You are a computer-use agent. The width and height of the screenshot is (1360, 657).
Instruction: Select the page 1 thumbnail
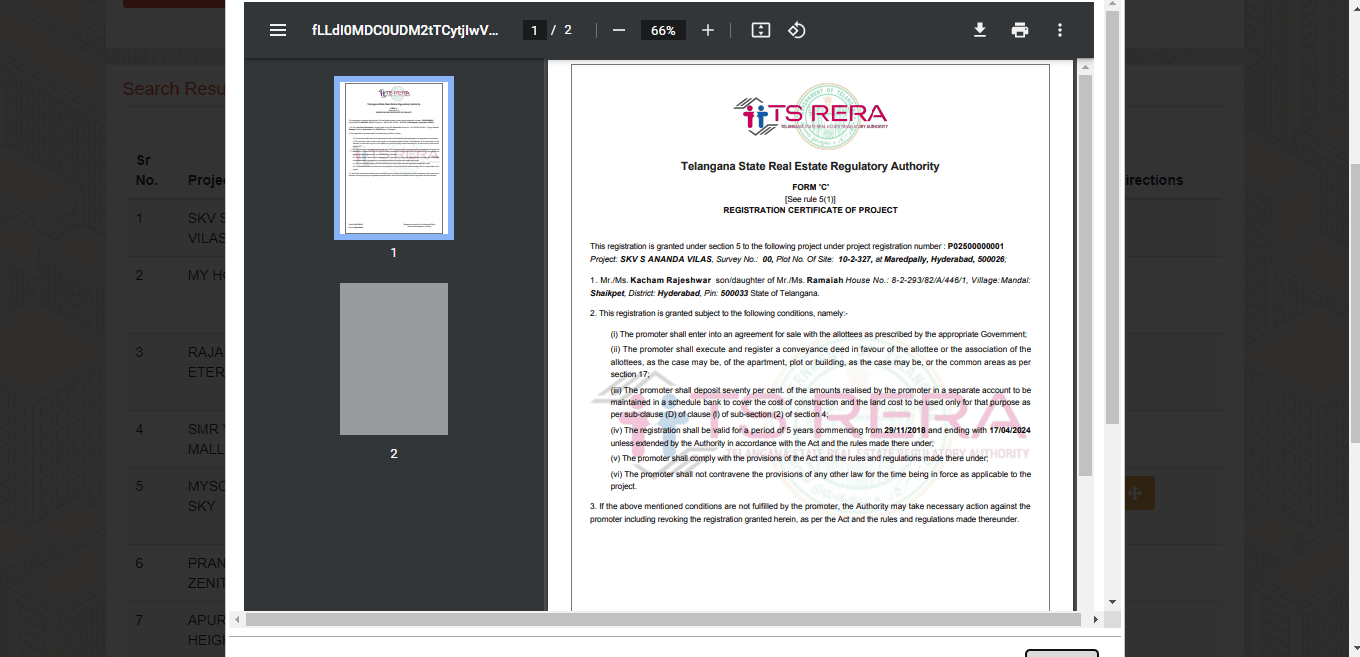click(393, 158)
